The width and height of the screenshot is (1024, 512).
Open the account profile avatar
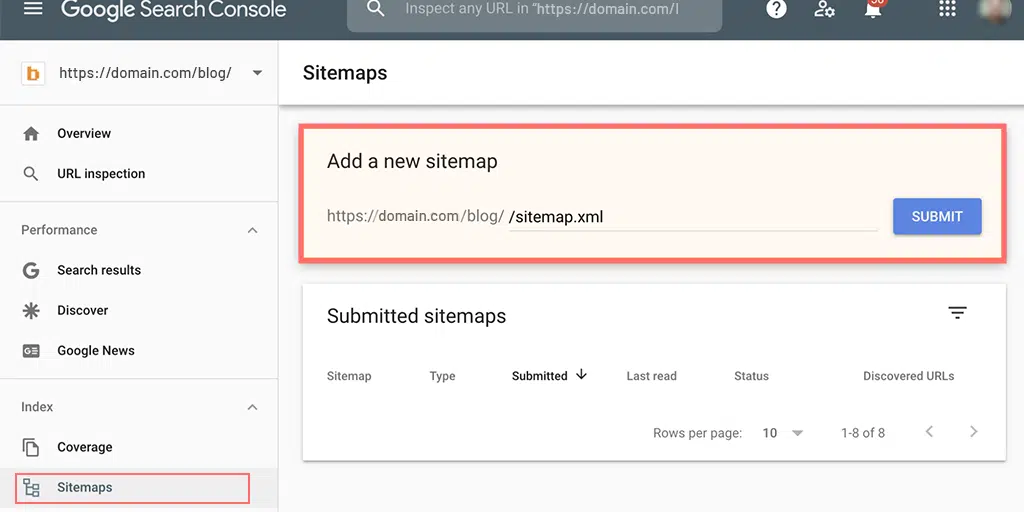pos(996,10)
